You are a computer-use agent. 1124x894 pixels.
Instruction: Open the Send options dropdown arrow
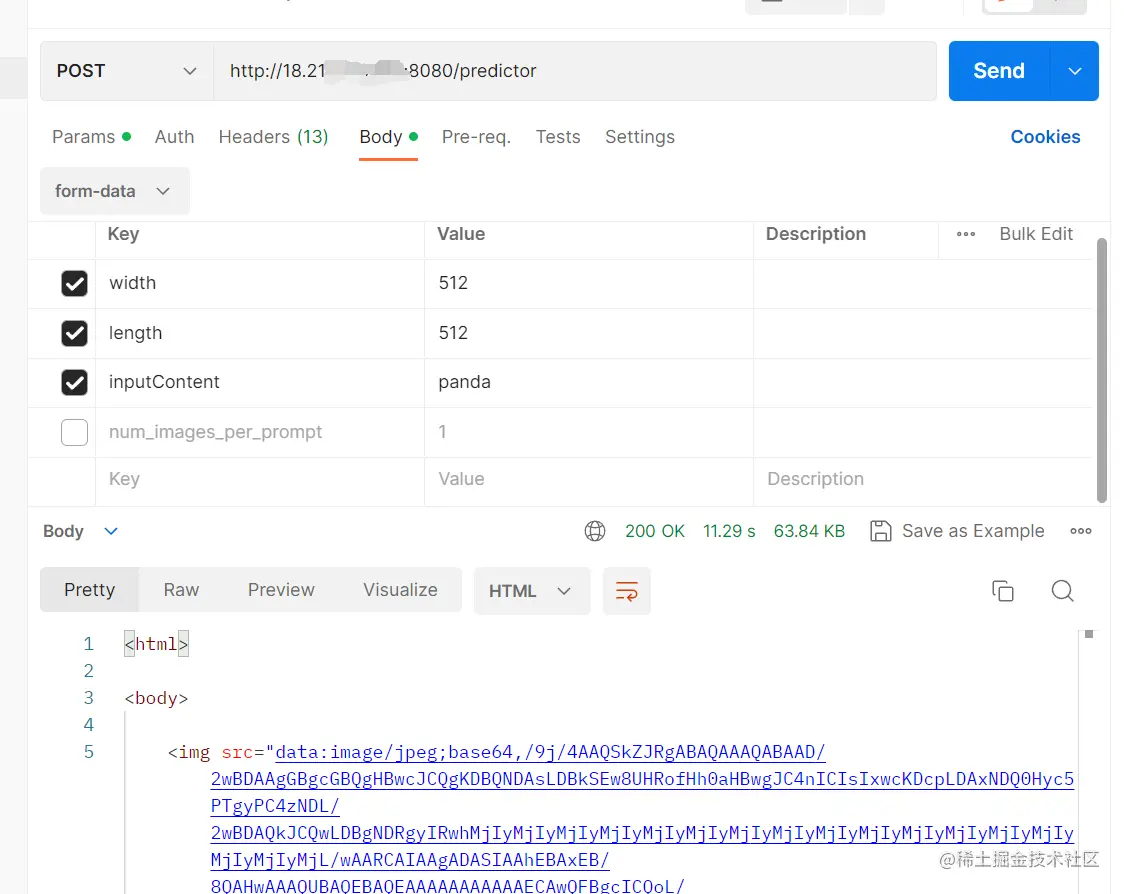1075,71
